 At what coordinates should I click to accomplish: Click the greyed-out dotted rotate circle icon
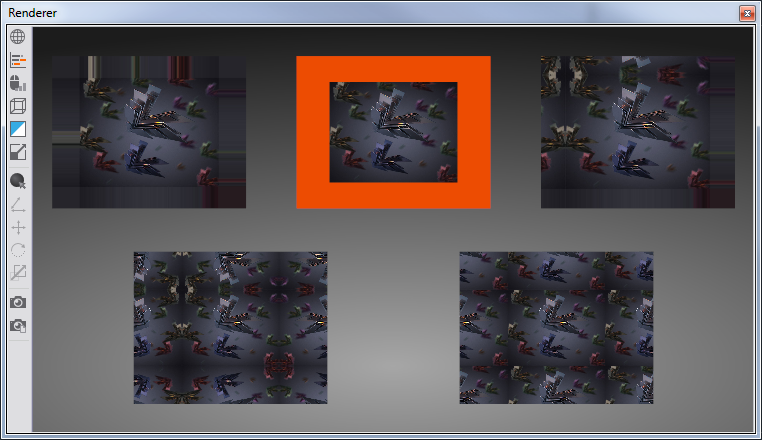[18, 250]
